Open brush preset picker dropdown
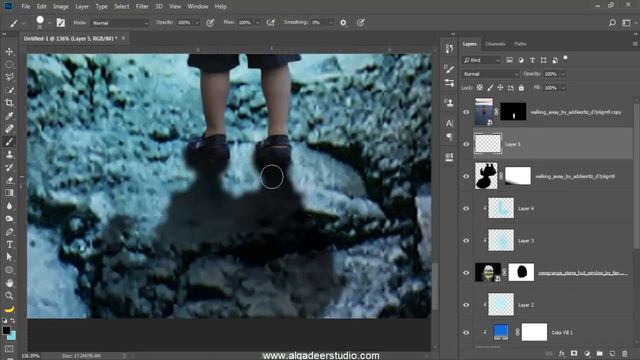This screenshot has height=360, width=640. [49, 23]
